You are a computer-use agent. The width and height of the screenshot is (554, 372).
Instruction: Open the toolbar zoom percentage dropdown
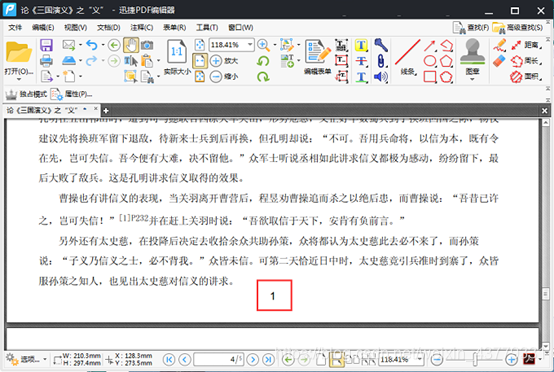(250, 45)
